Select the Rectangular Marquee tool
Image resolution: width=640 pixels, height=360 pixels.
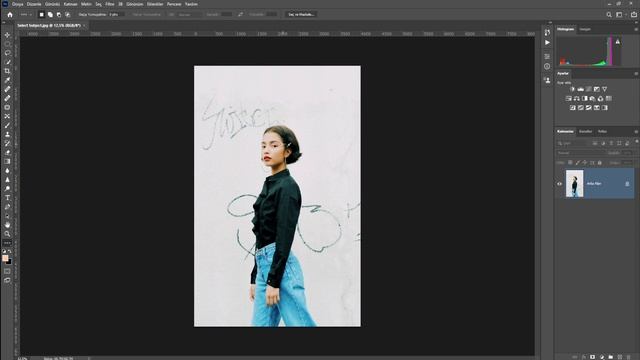pos(7,44)
